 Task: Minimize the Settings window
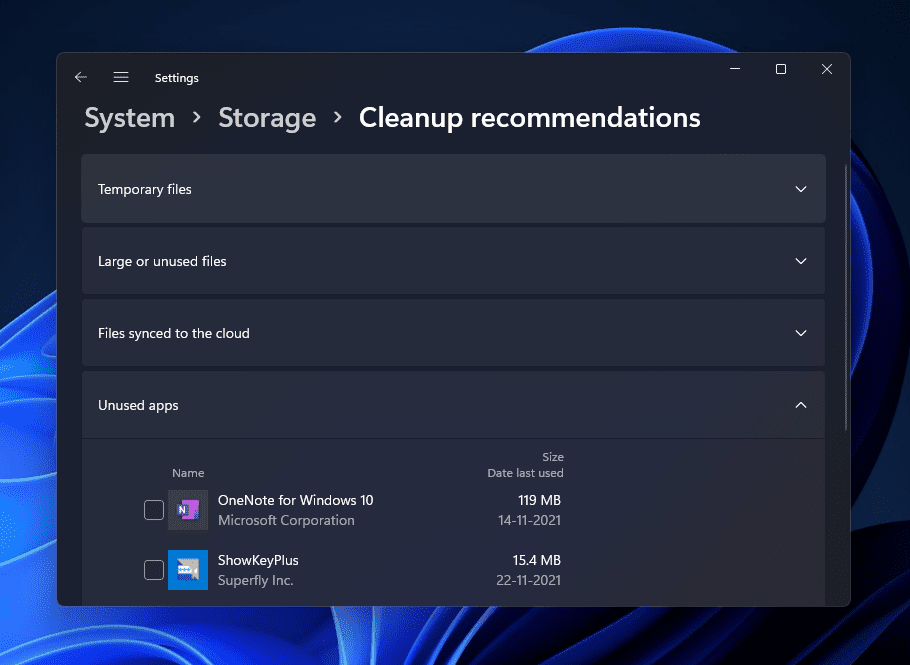(735, 69)
